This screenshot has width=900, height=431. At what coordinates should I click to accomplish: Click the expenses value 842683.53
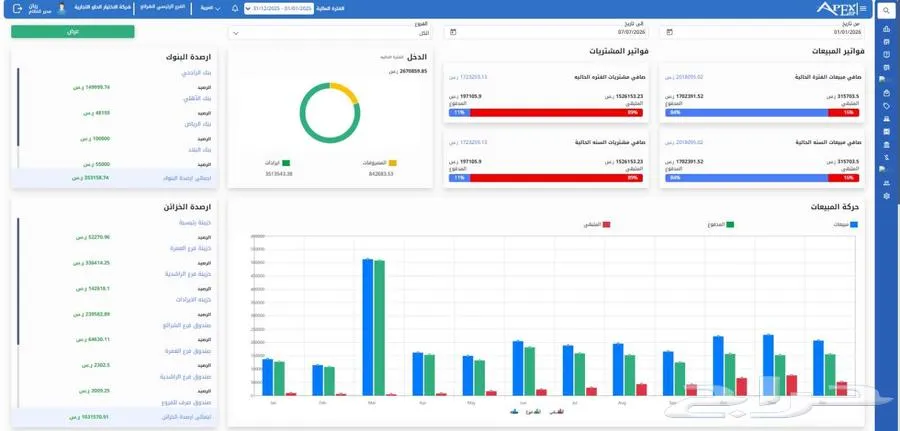(379, 173)
